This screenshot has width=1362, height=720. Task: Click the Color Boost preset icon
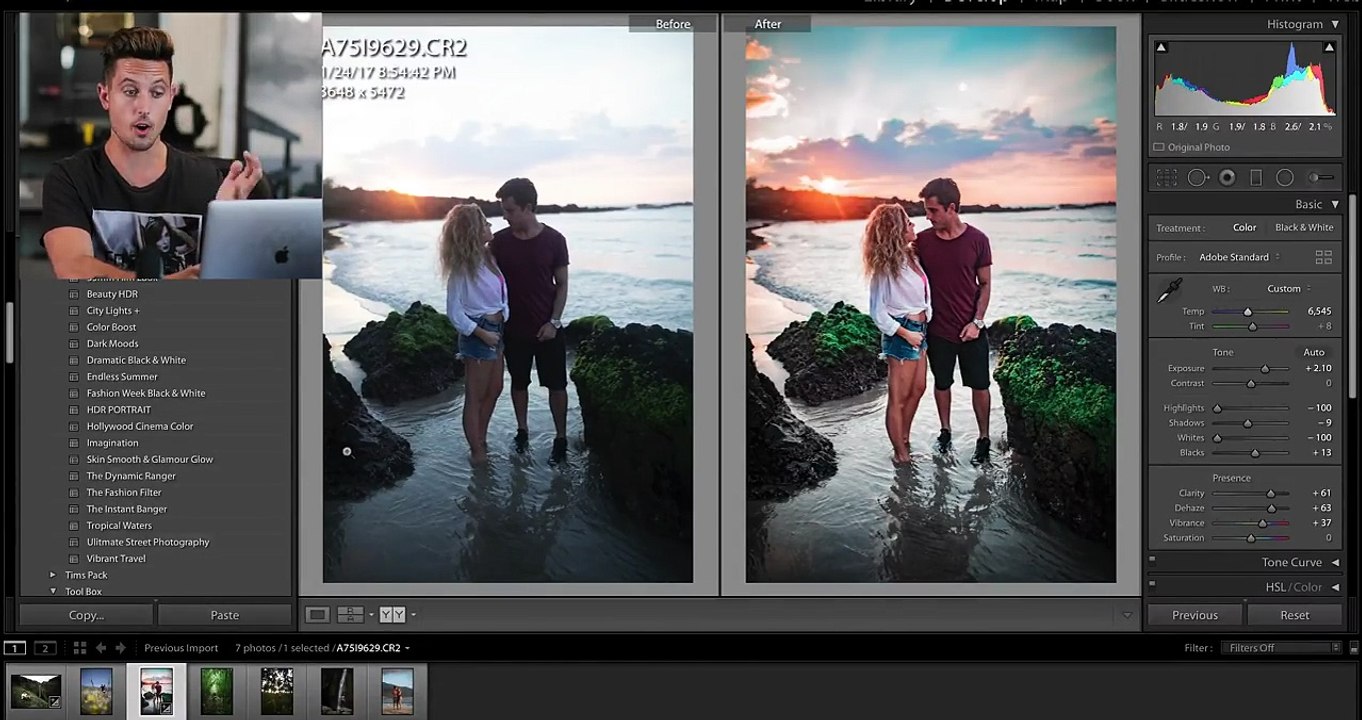(73, 327)
